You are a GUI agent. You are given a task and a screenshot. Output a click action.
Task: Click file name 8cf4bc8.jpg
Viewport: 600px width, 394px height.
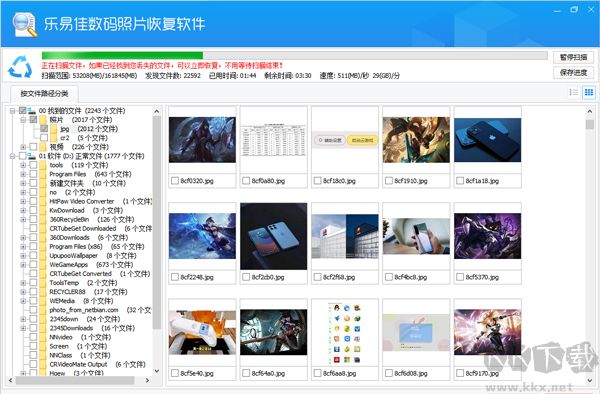click(411, 277)
